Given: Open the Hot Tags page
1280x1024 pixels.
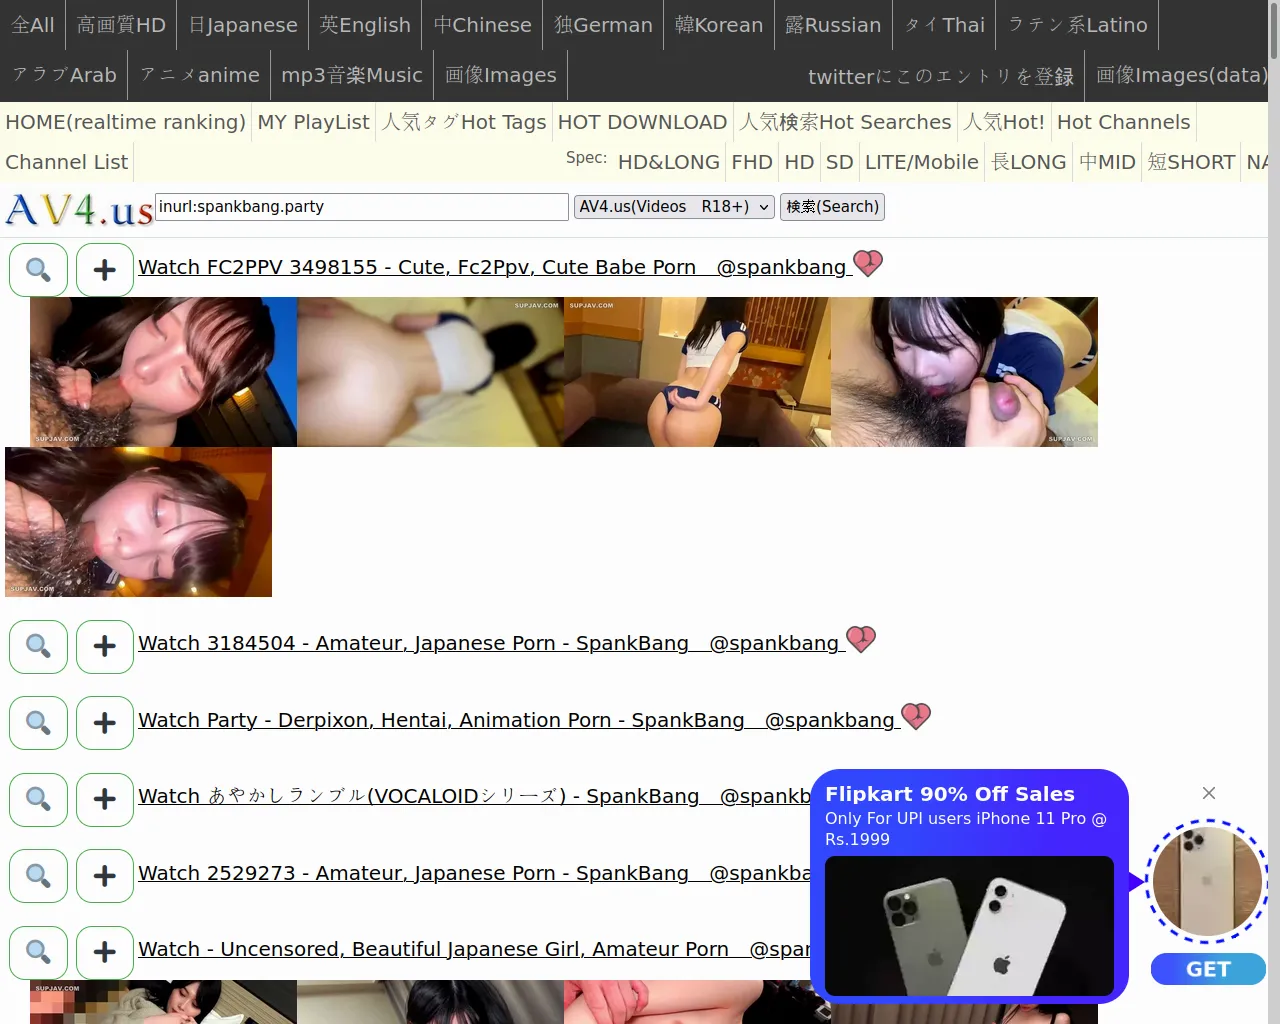Looking at the screenshot, I should 464,122.
